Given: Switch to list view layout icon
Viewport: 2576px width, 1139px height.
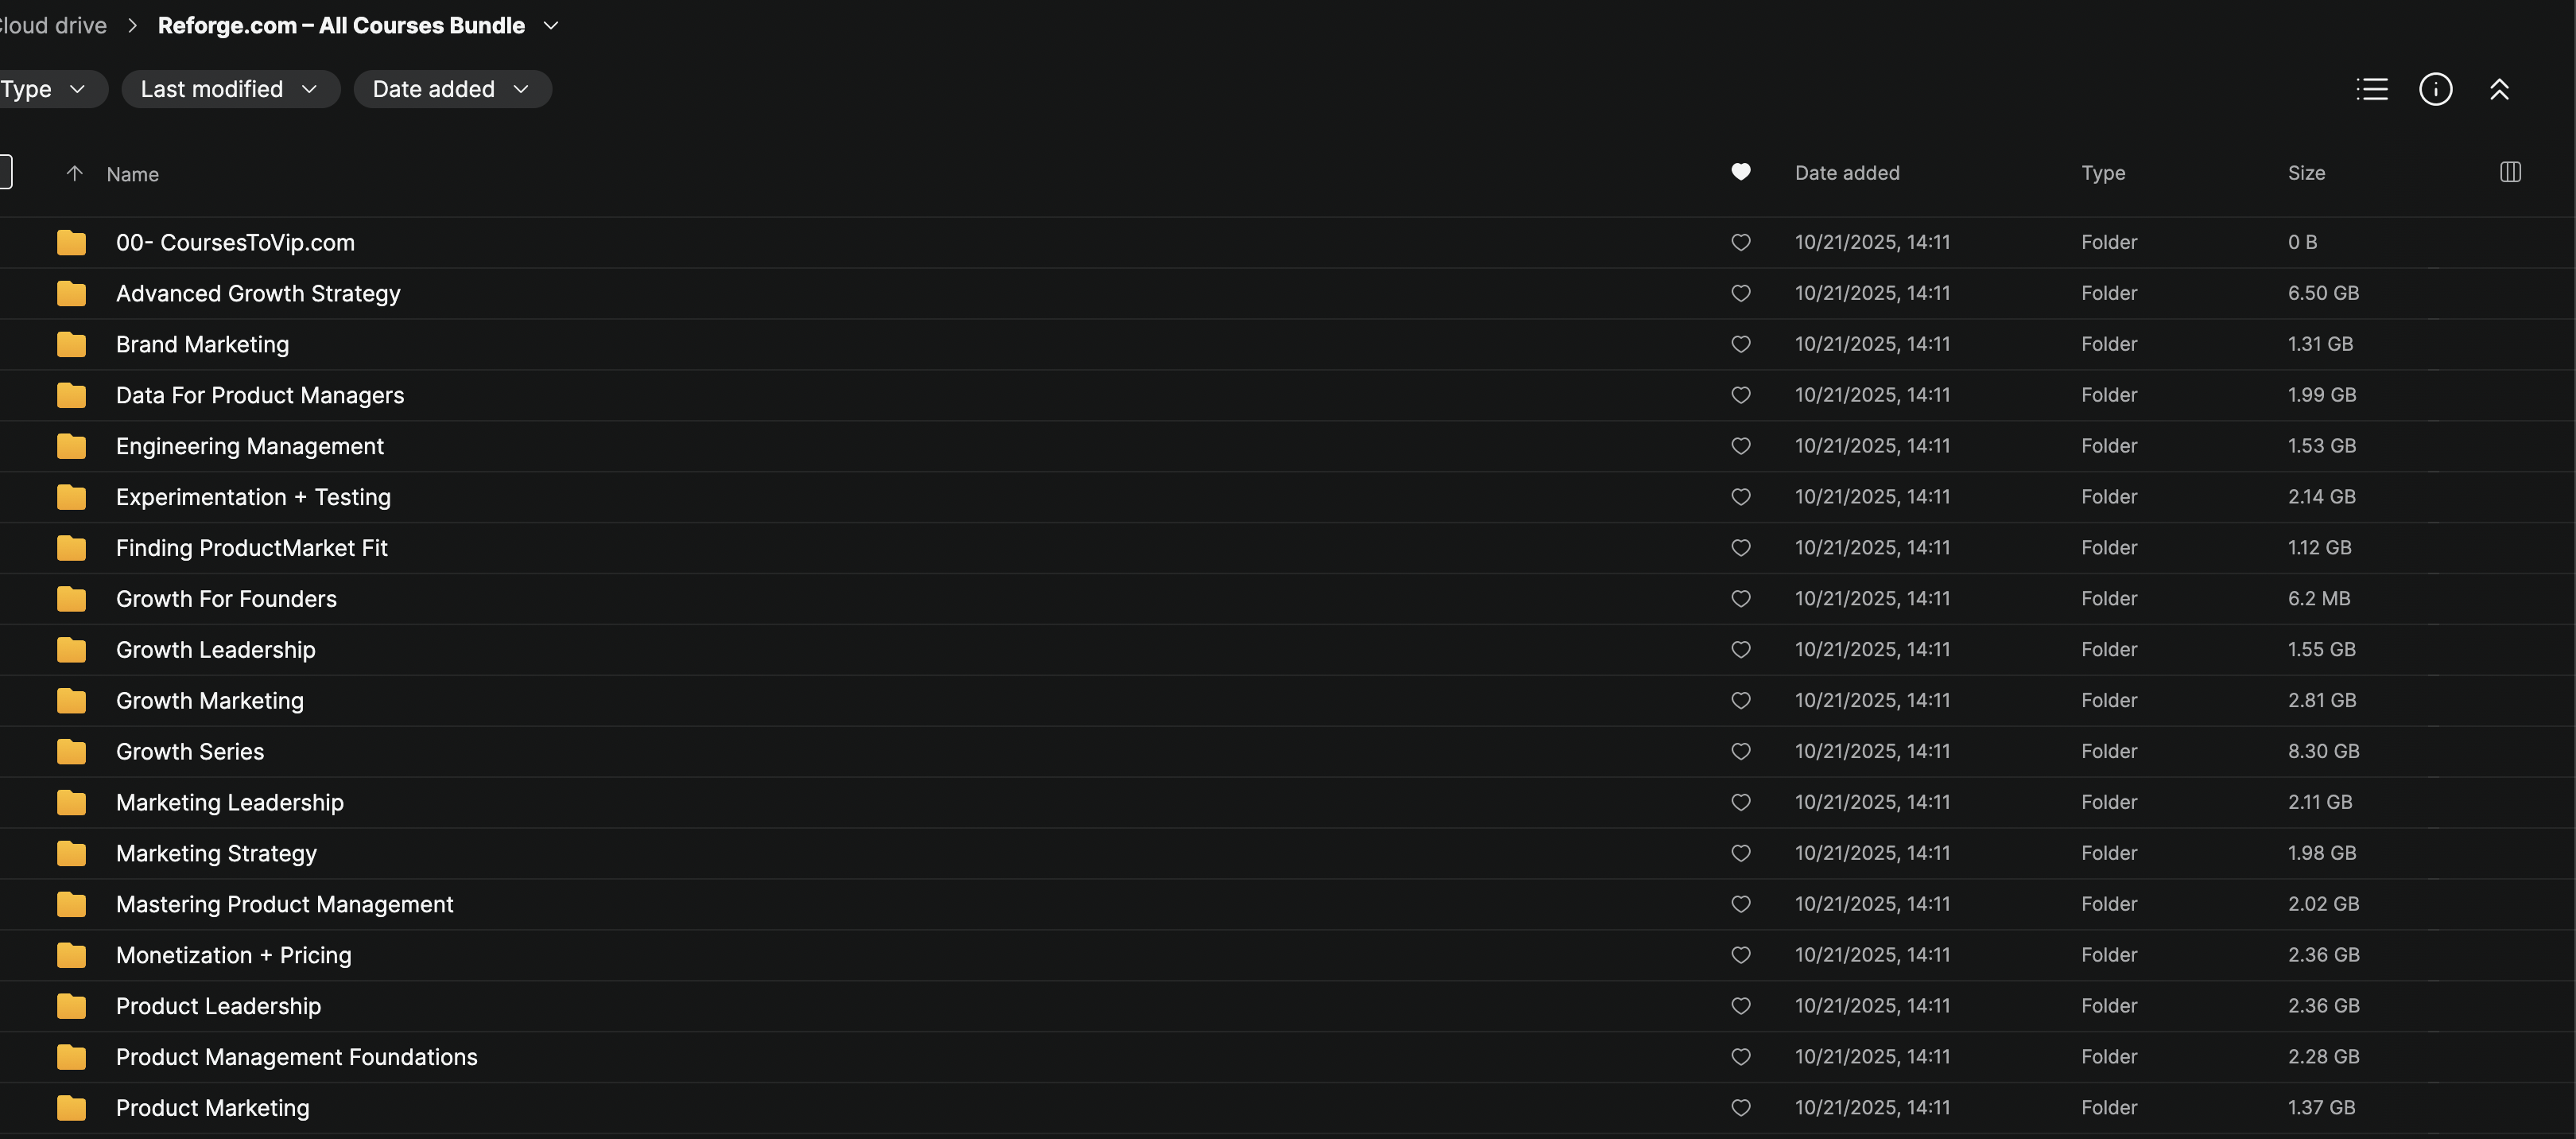Looking at the screenshot, I should coord(2371,89).
